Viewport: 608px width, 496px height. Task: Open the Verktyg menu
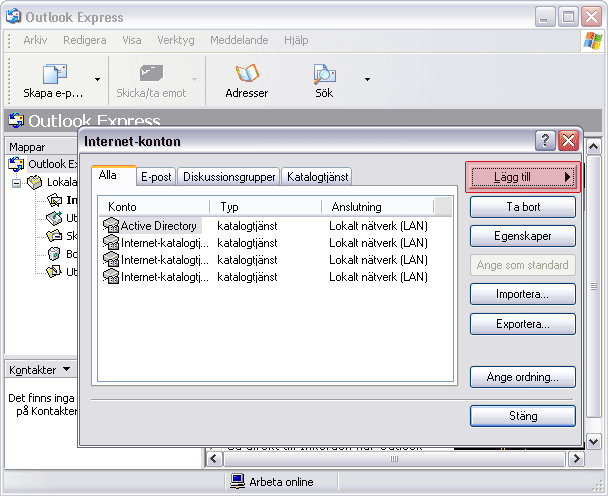click(x=175, y=41)
